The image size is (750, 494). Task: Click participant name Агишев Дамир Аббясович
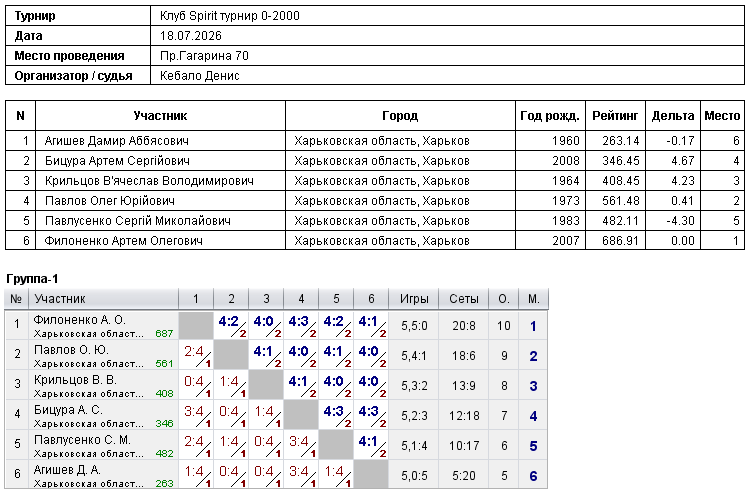[x=116, y=141]
